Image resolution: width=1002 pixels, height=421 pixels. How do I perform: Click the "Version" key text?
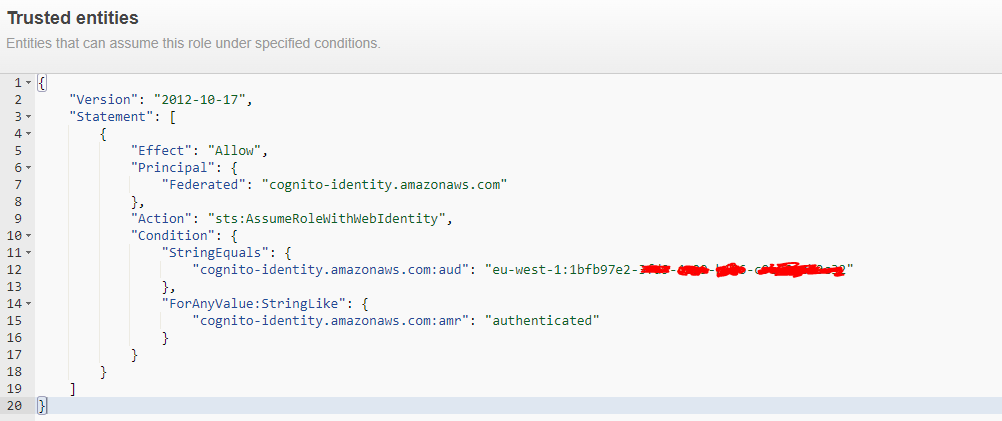[x=103, y=100]
